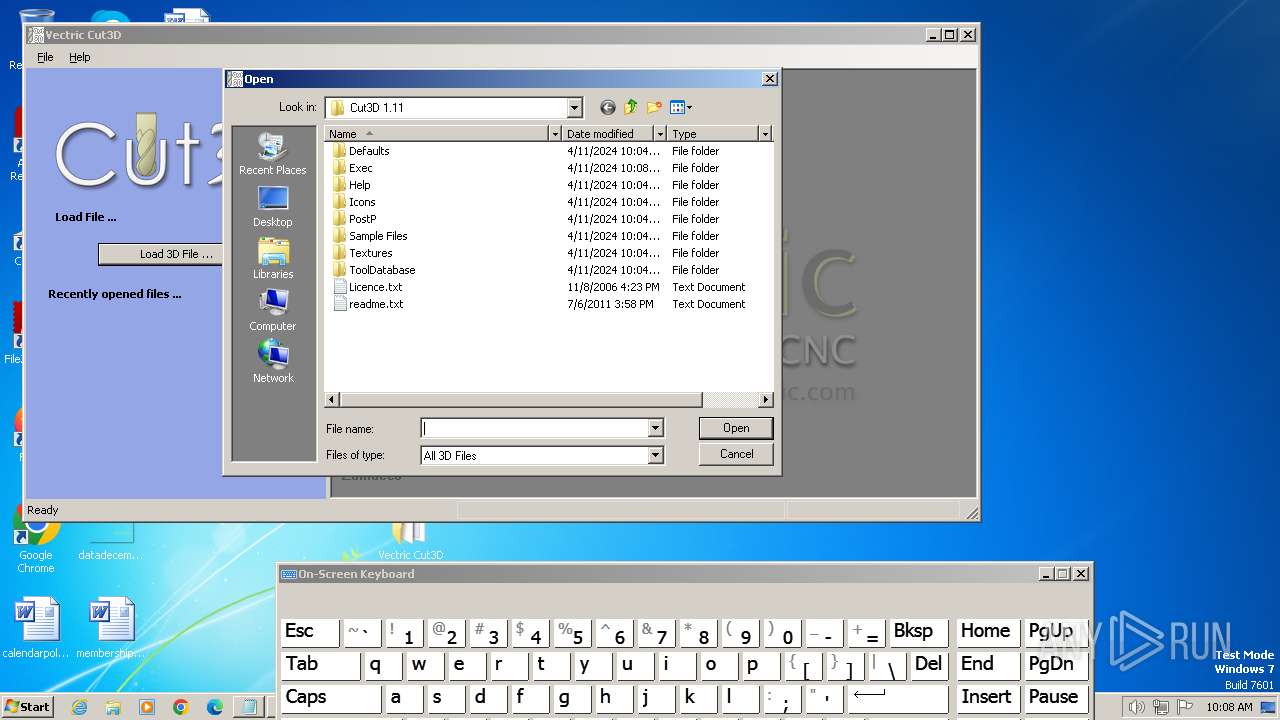The width and height of the screenshot is (1280, 720).
Task: Open the View Menu button
Action: [681, 107]
